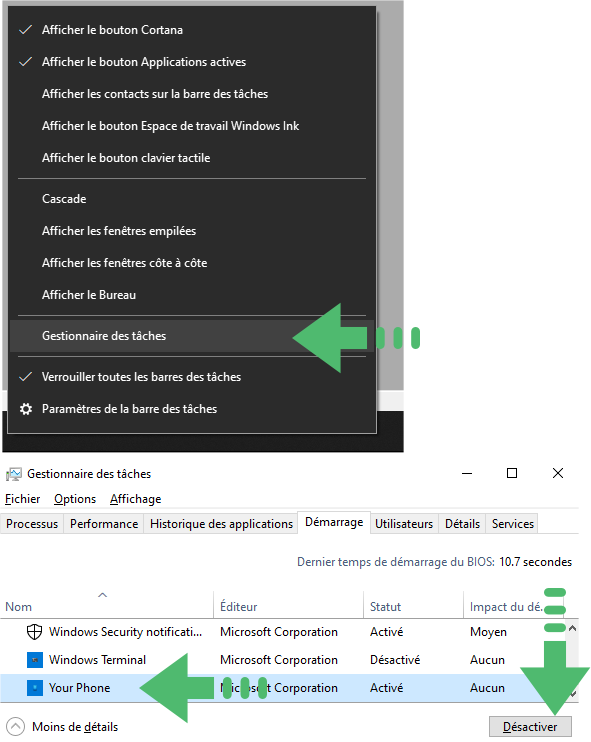Screen dimensions: 591x742
Task: Open the Affichage menu
Action: click(x=135, y=499)
